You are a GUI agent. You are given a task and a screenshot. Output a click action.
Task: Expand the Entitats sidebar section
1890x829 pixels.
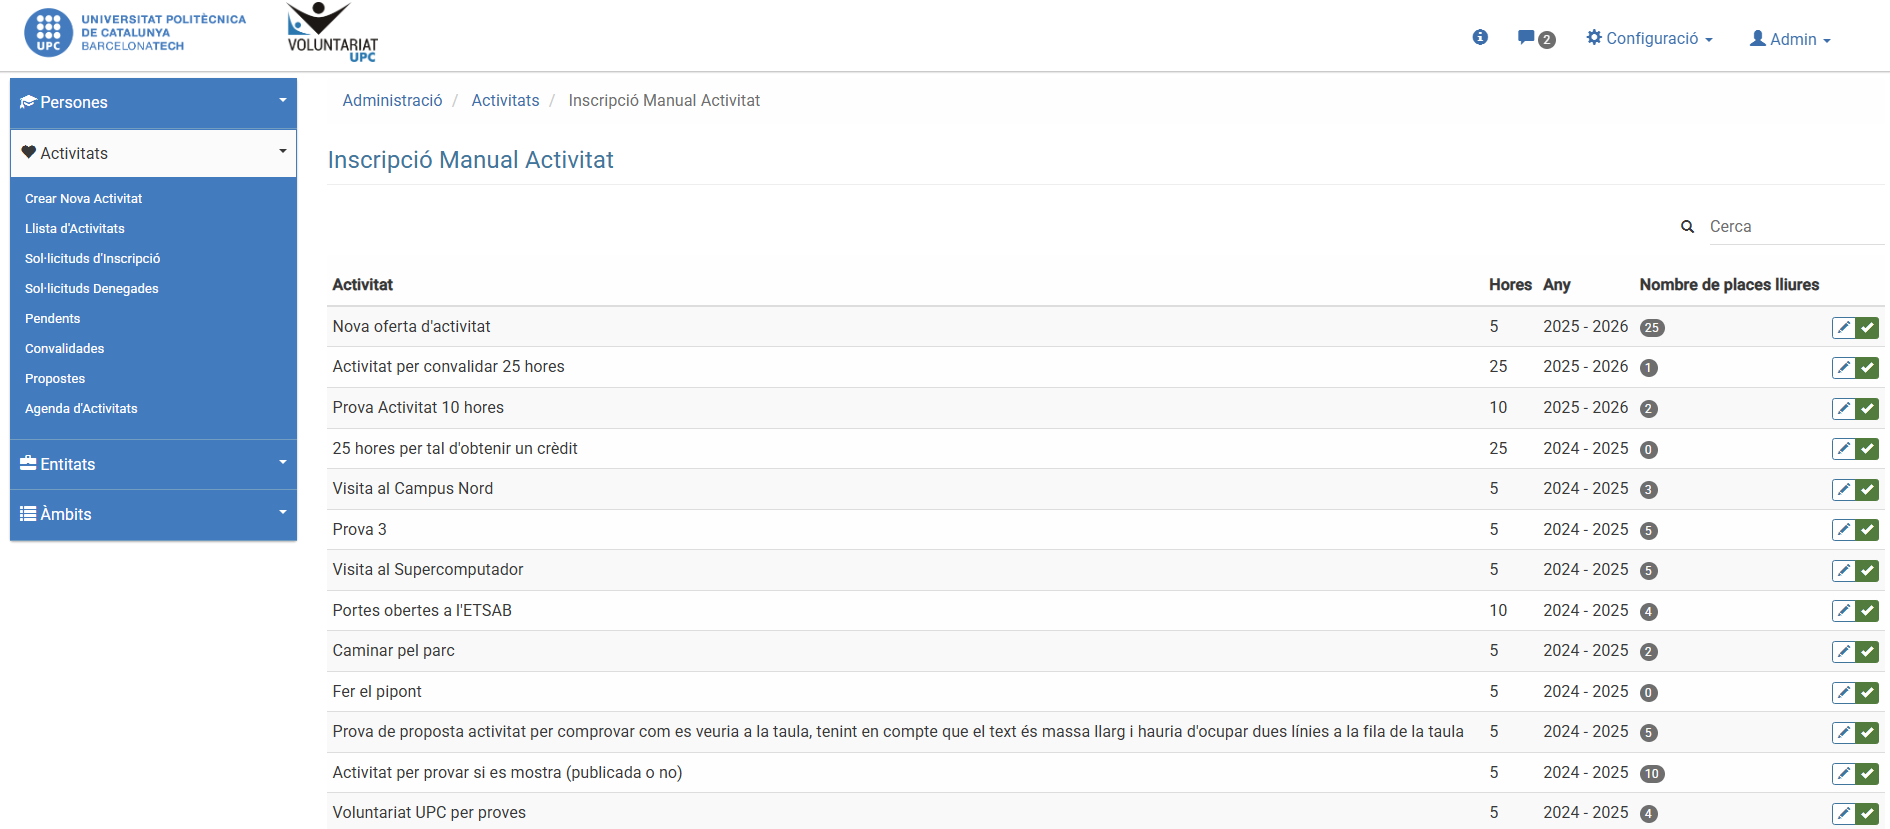click(x=153, y=465)
